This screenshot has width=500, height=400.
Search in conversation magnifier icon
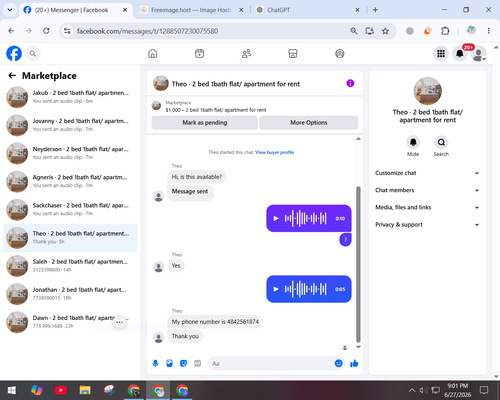441,142
